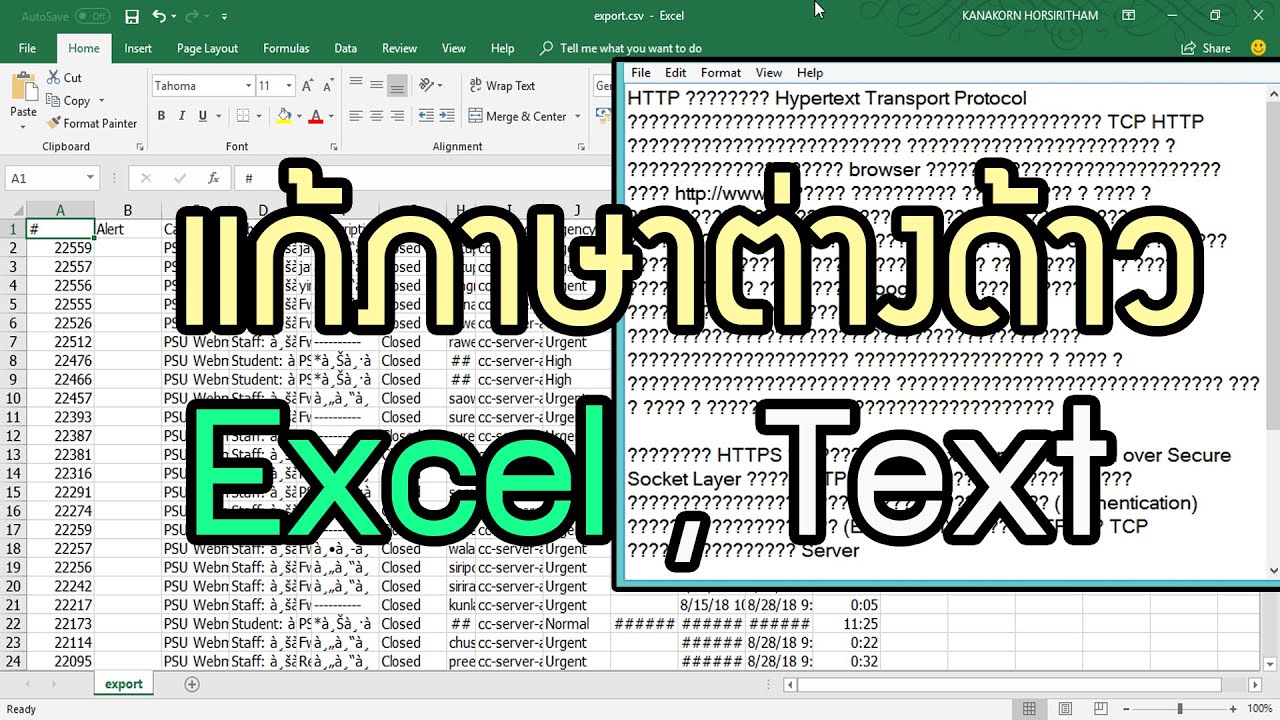1280x720 pixels.
Task: Switch to the Page Layout ribbon tab
Action: click(x=207, y=48)
